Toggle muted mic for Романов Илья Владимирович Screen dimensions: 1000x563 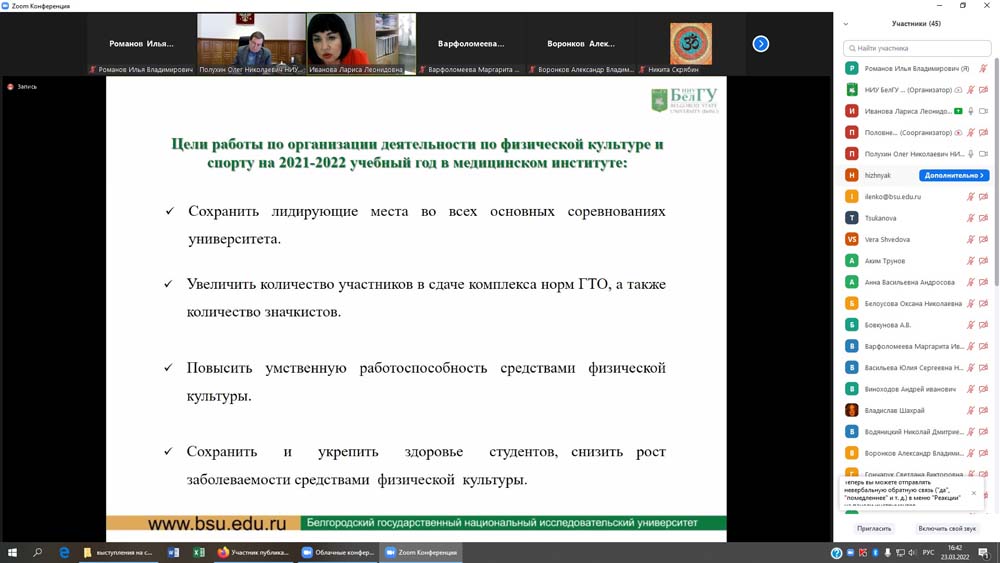(983, 69)
